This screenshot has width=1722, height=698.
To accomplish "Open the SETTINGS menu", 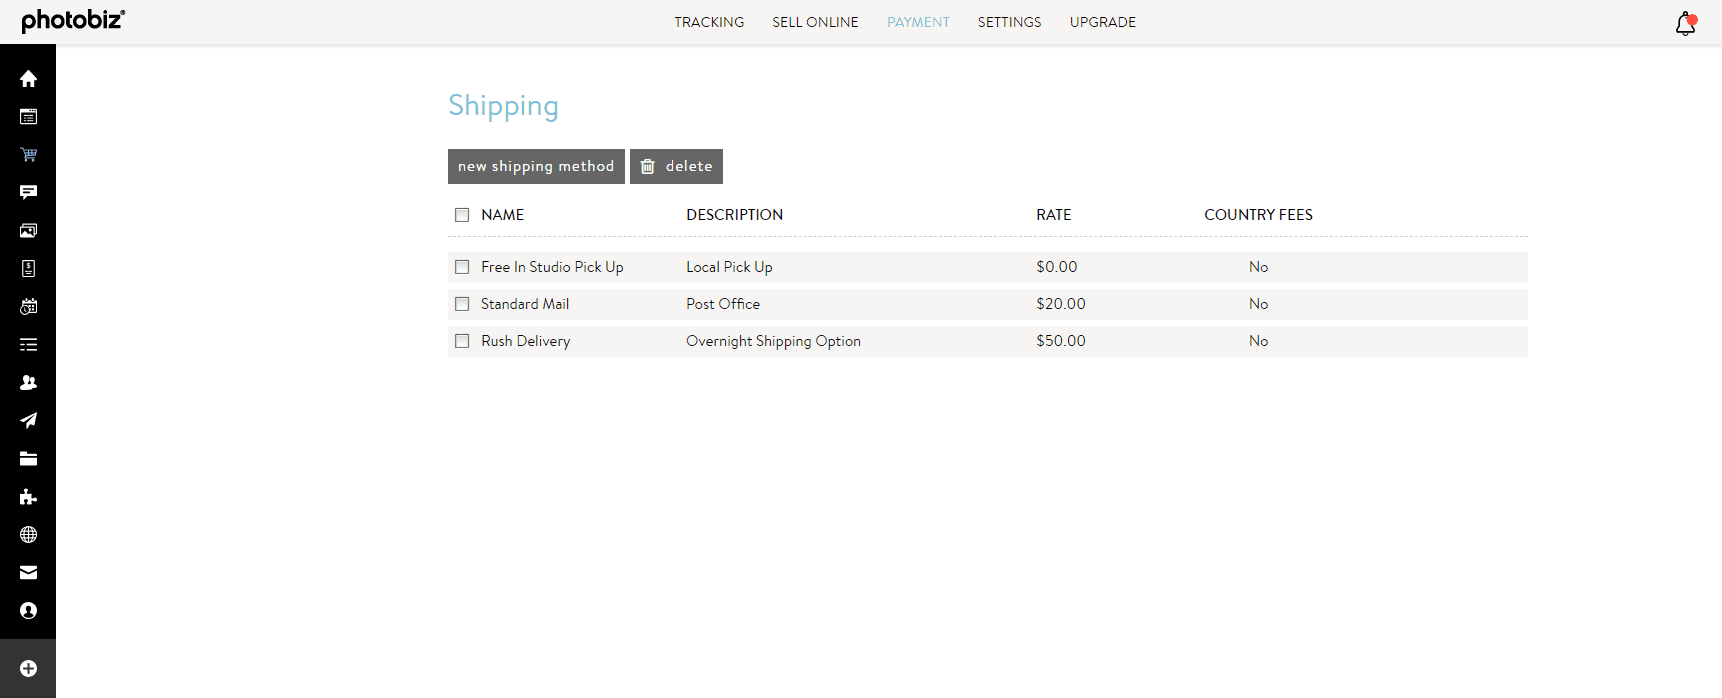I will click(x=1009, y=22).
